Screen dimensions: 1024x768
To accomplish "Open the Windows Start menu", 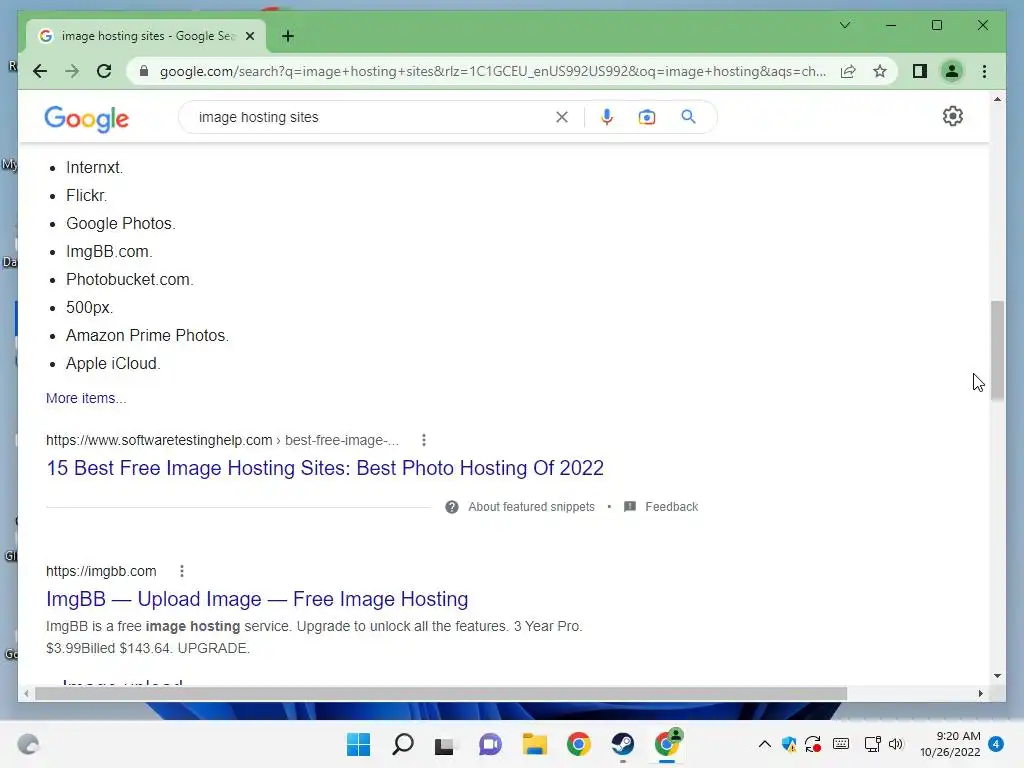I will 358,744.
